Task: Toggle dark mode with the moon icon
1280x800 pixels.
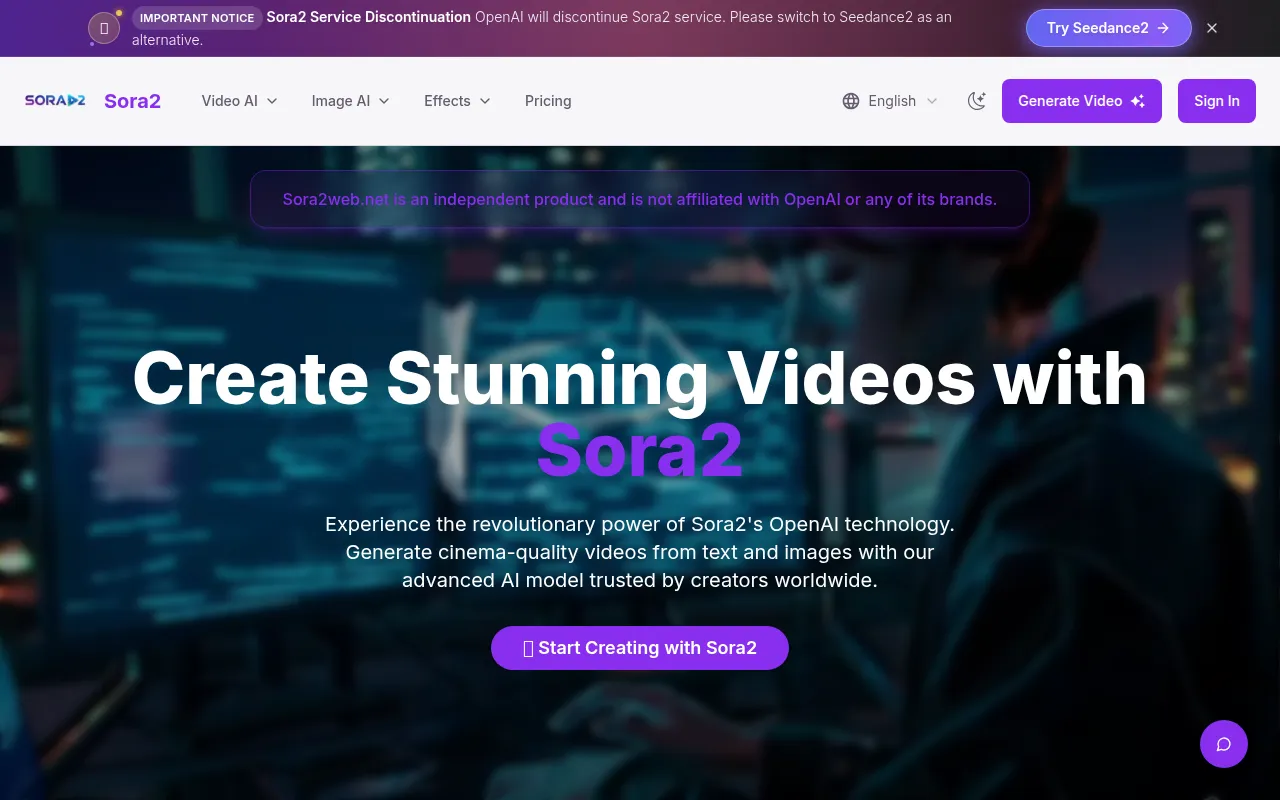Action: pyautogui.click(x=977, y=101)
